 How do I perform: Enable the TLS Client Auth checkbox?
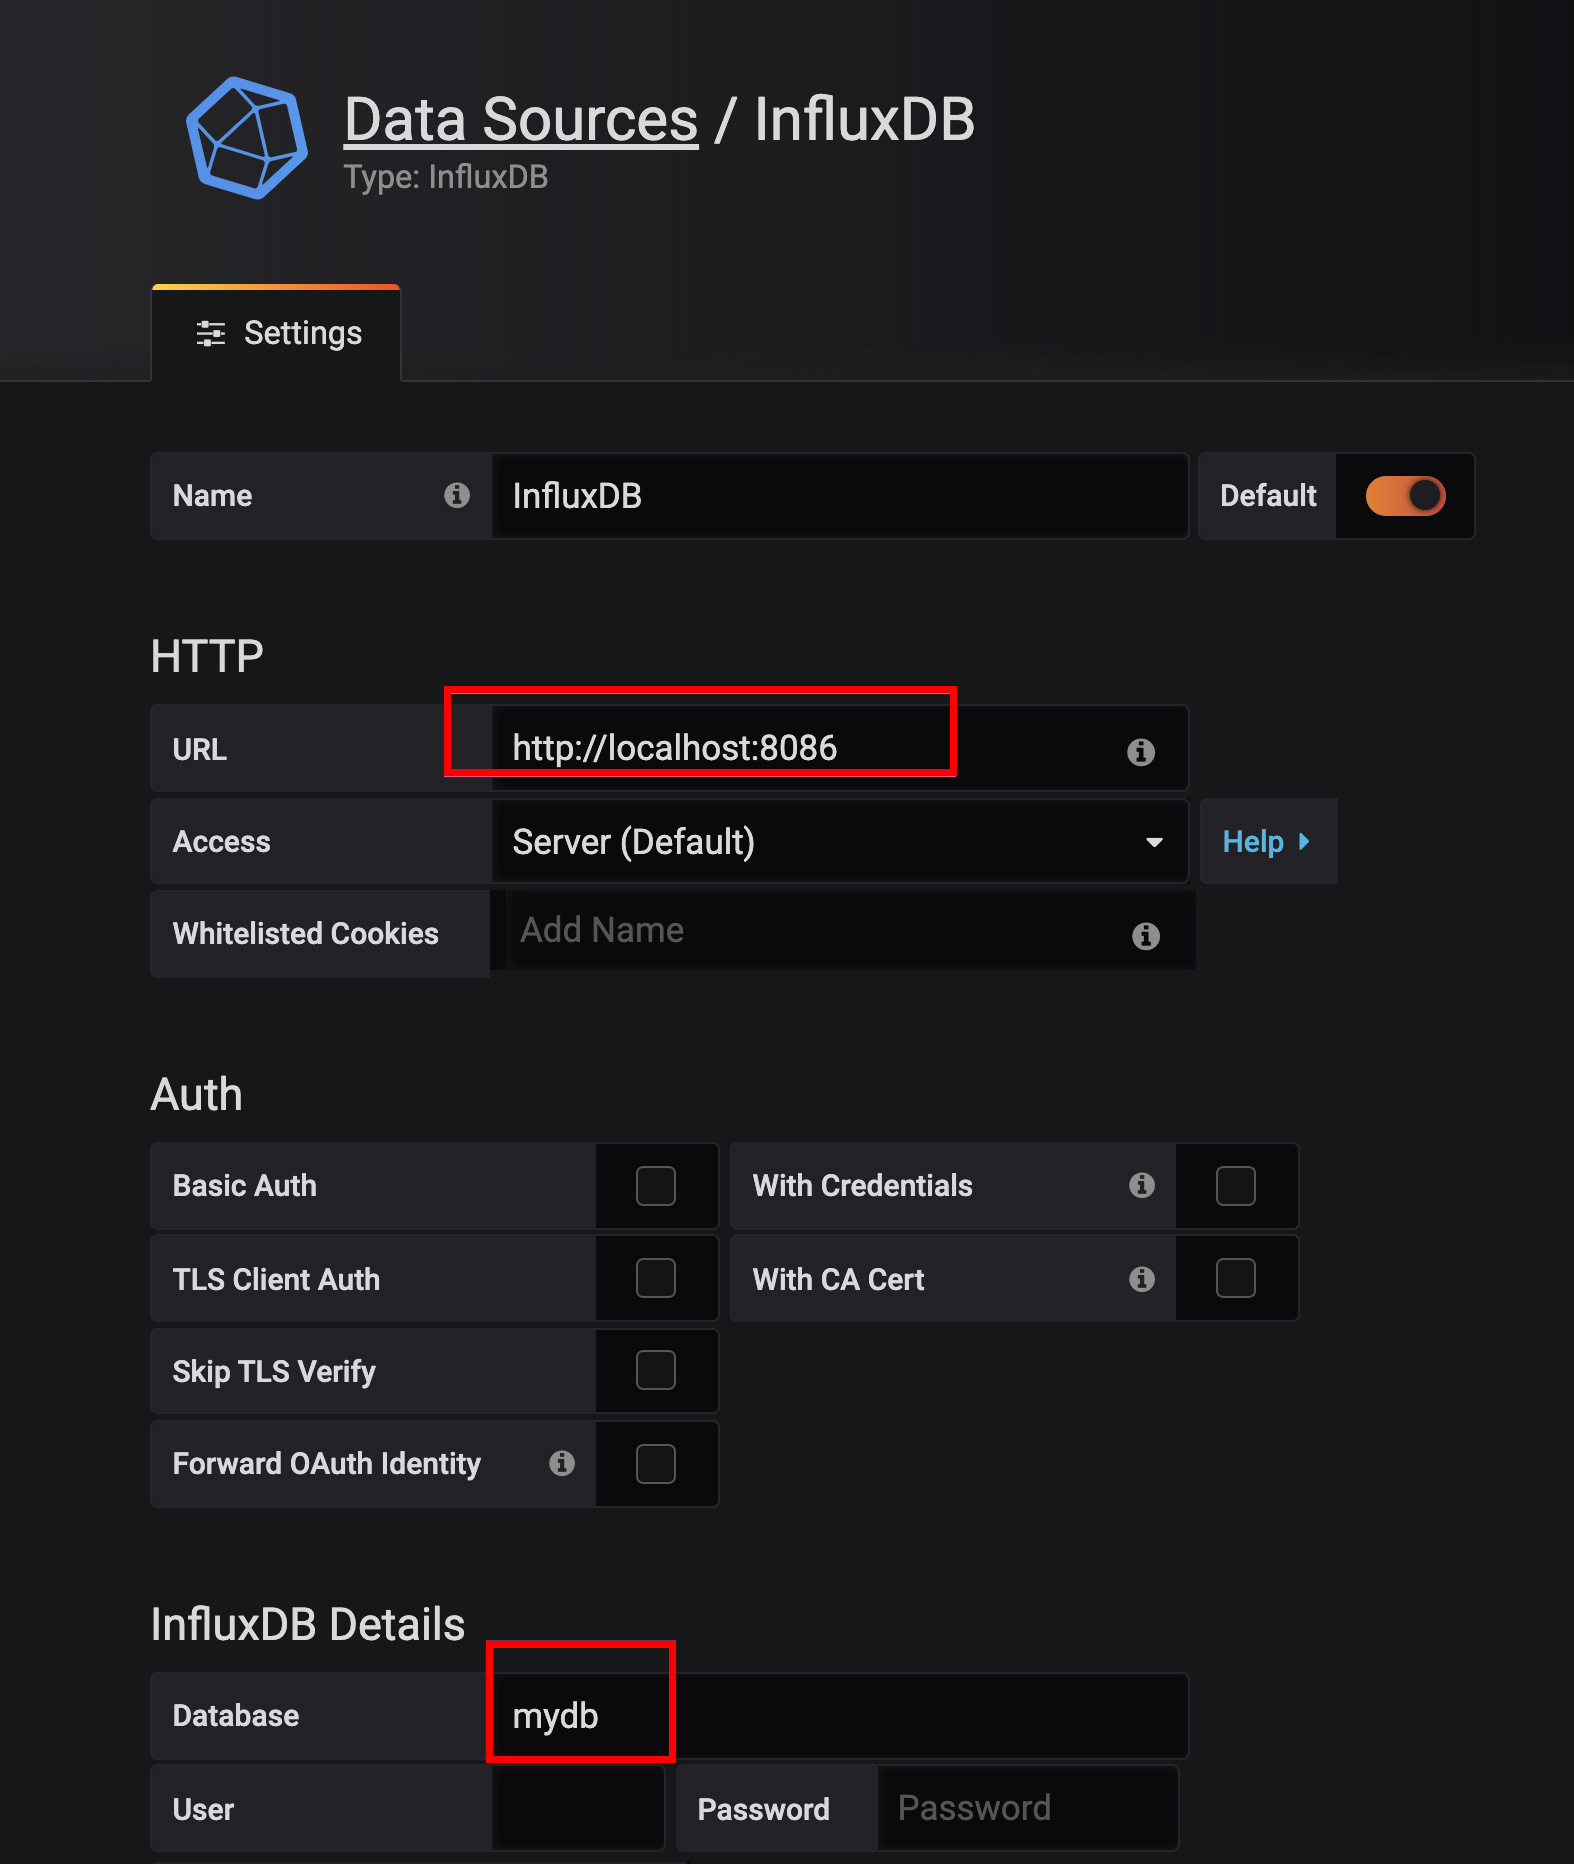[x=656, y=1278]
